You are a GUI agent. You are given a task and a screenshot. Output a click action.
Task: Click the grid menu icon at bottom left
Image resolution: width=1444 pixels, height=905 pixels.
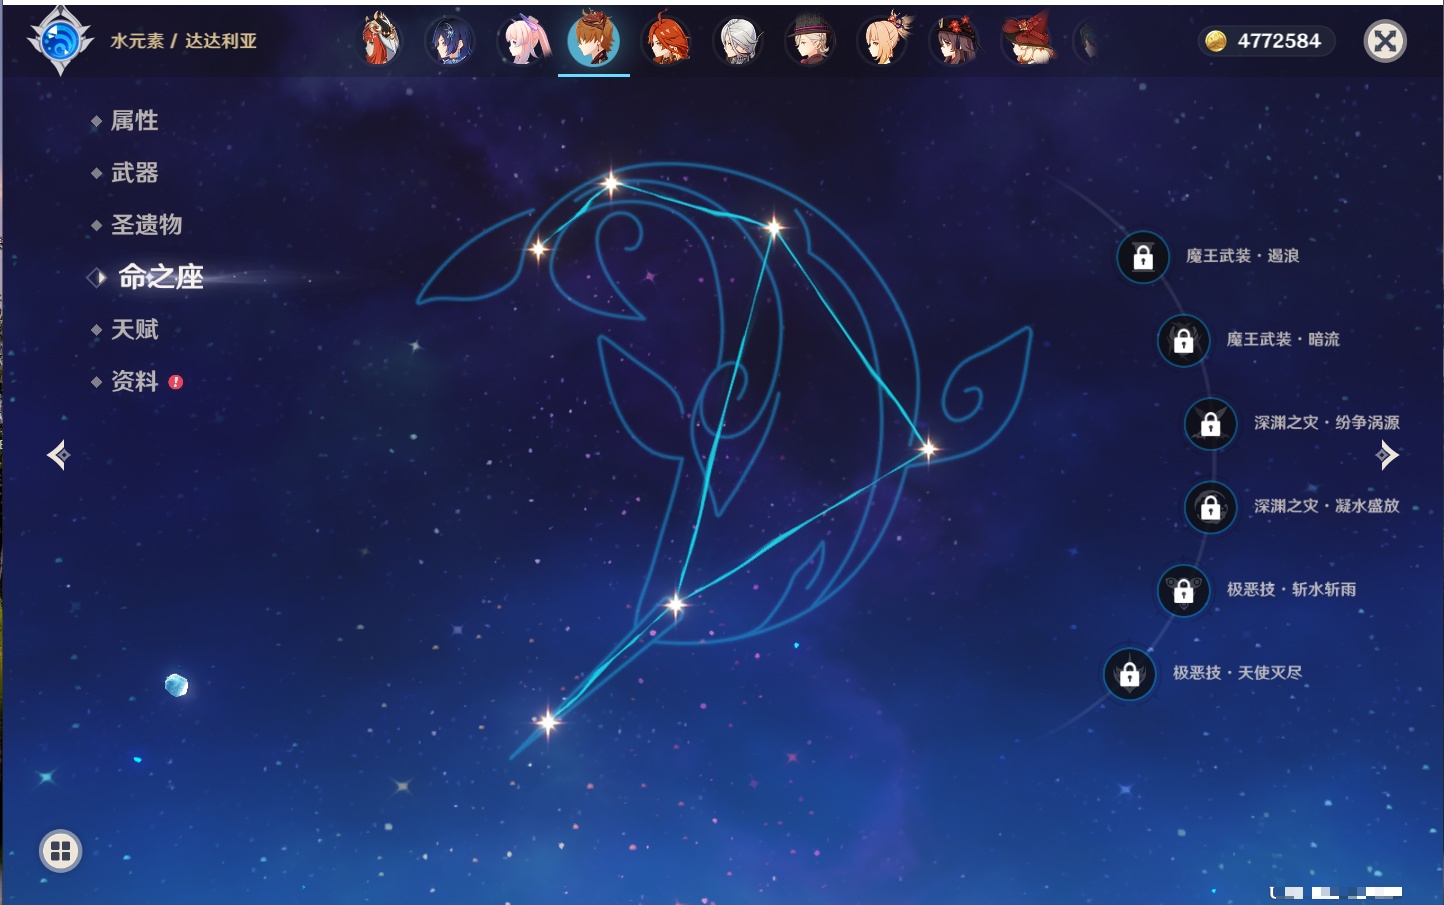coord(60,851)
